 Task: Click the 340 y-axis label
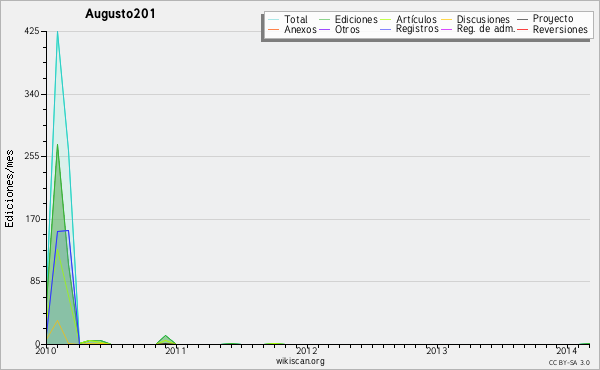point(32,94)
